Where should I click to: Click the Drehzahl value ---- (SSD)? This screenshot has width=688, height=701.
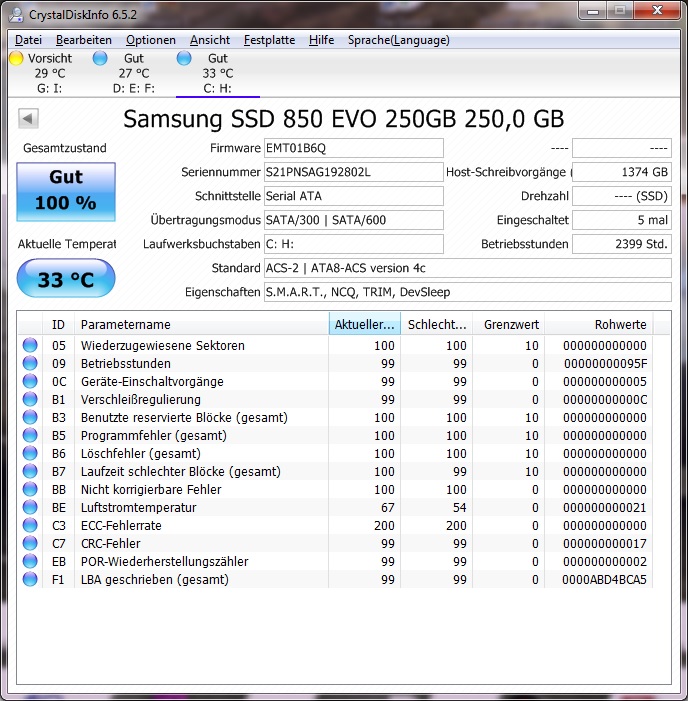click(622, 196)
